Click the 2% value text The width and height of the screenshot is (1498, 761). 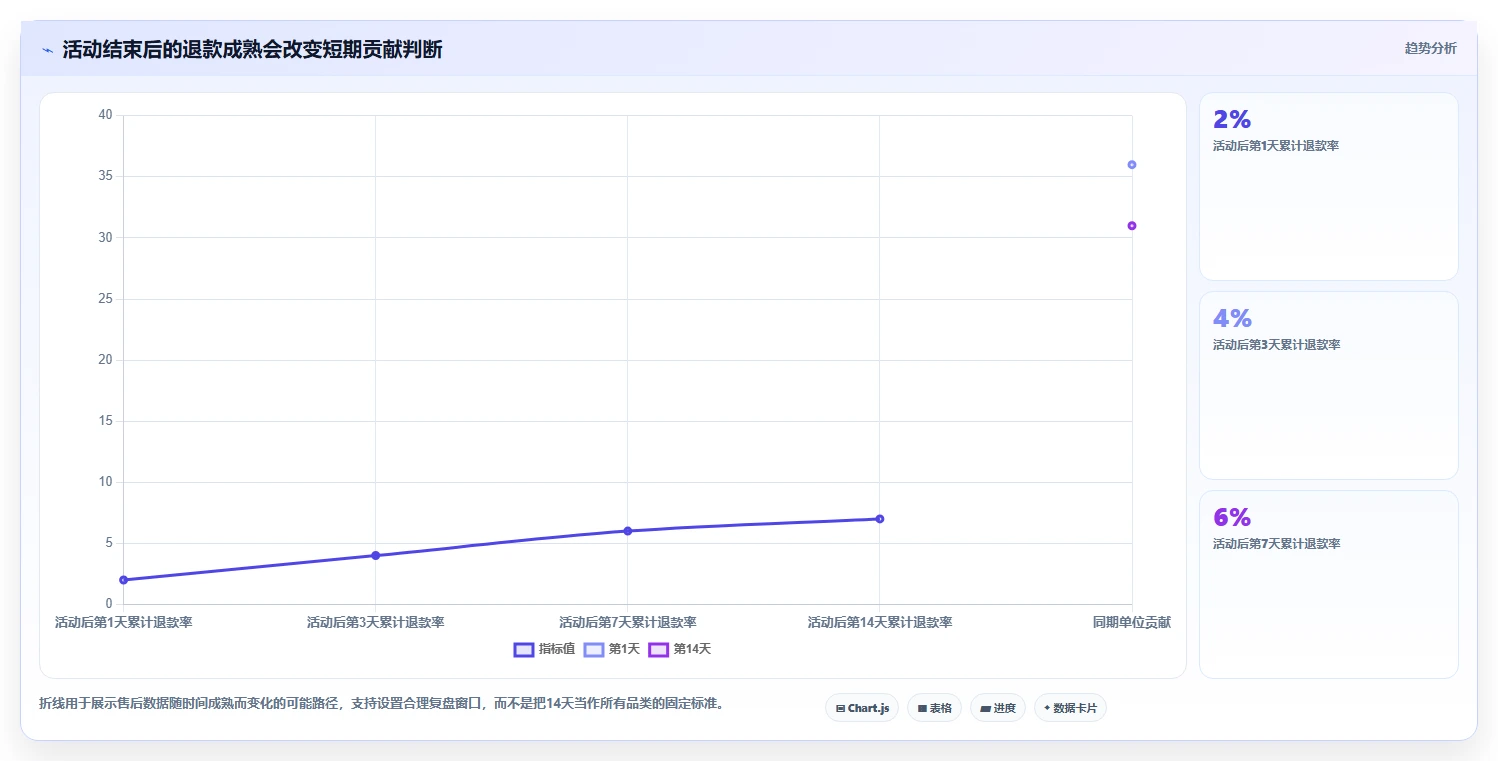click(x=1232, y=120)
